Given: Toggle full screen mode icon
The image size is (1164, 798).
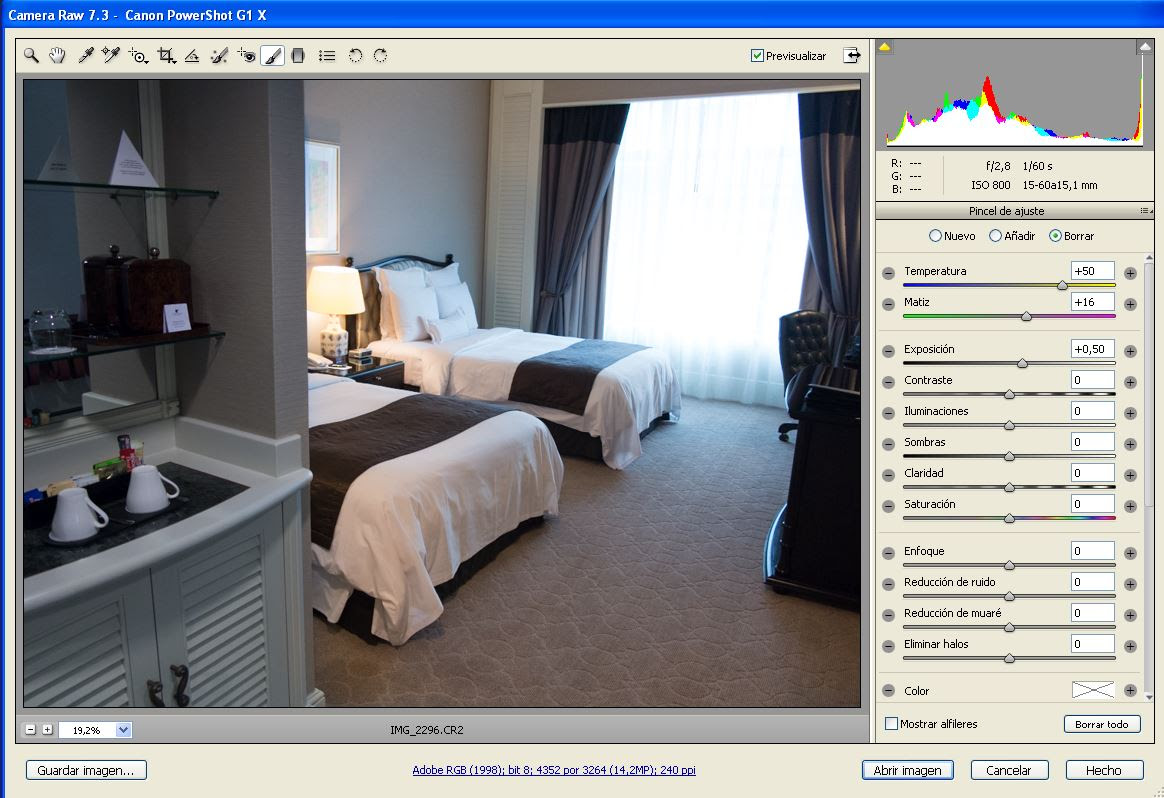Looking at the screenshot, I should (851, 56).
